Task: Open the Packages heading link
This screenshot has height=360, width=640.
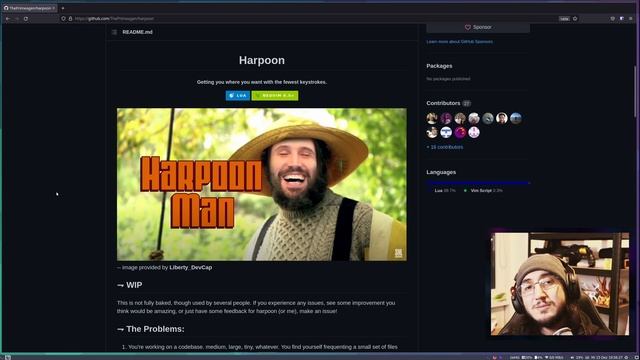Action: pos(439,66)
